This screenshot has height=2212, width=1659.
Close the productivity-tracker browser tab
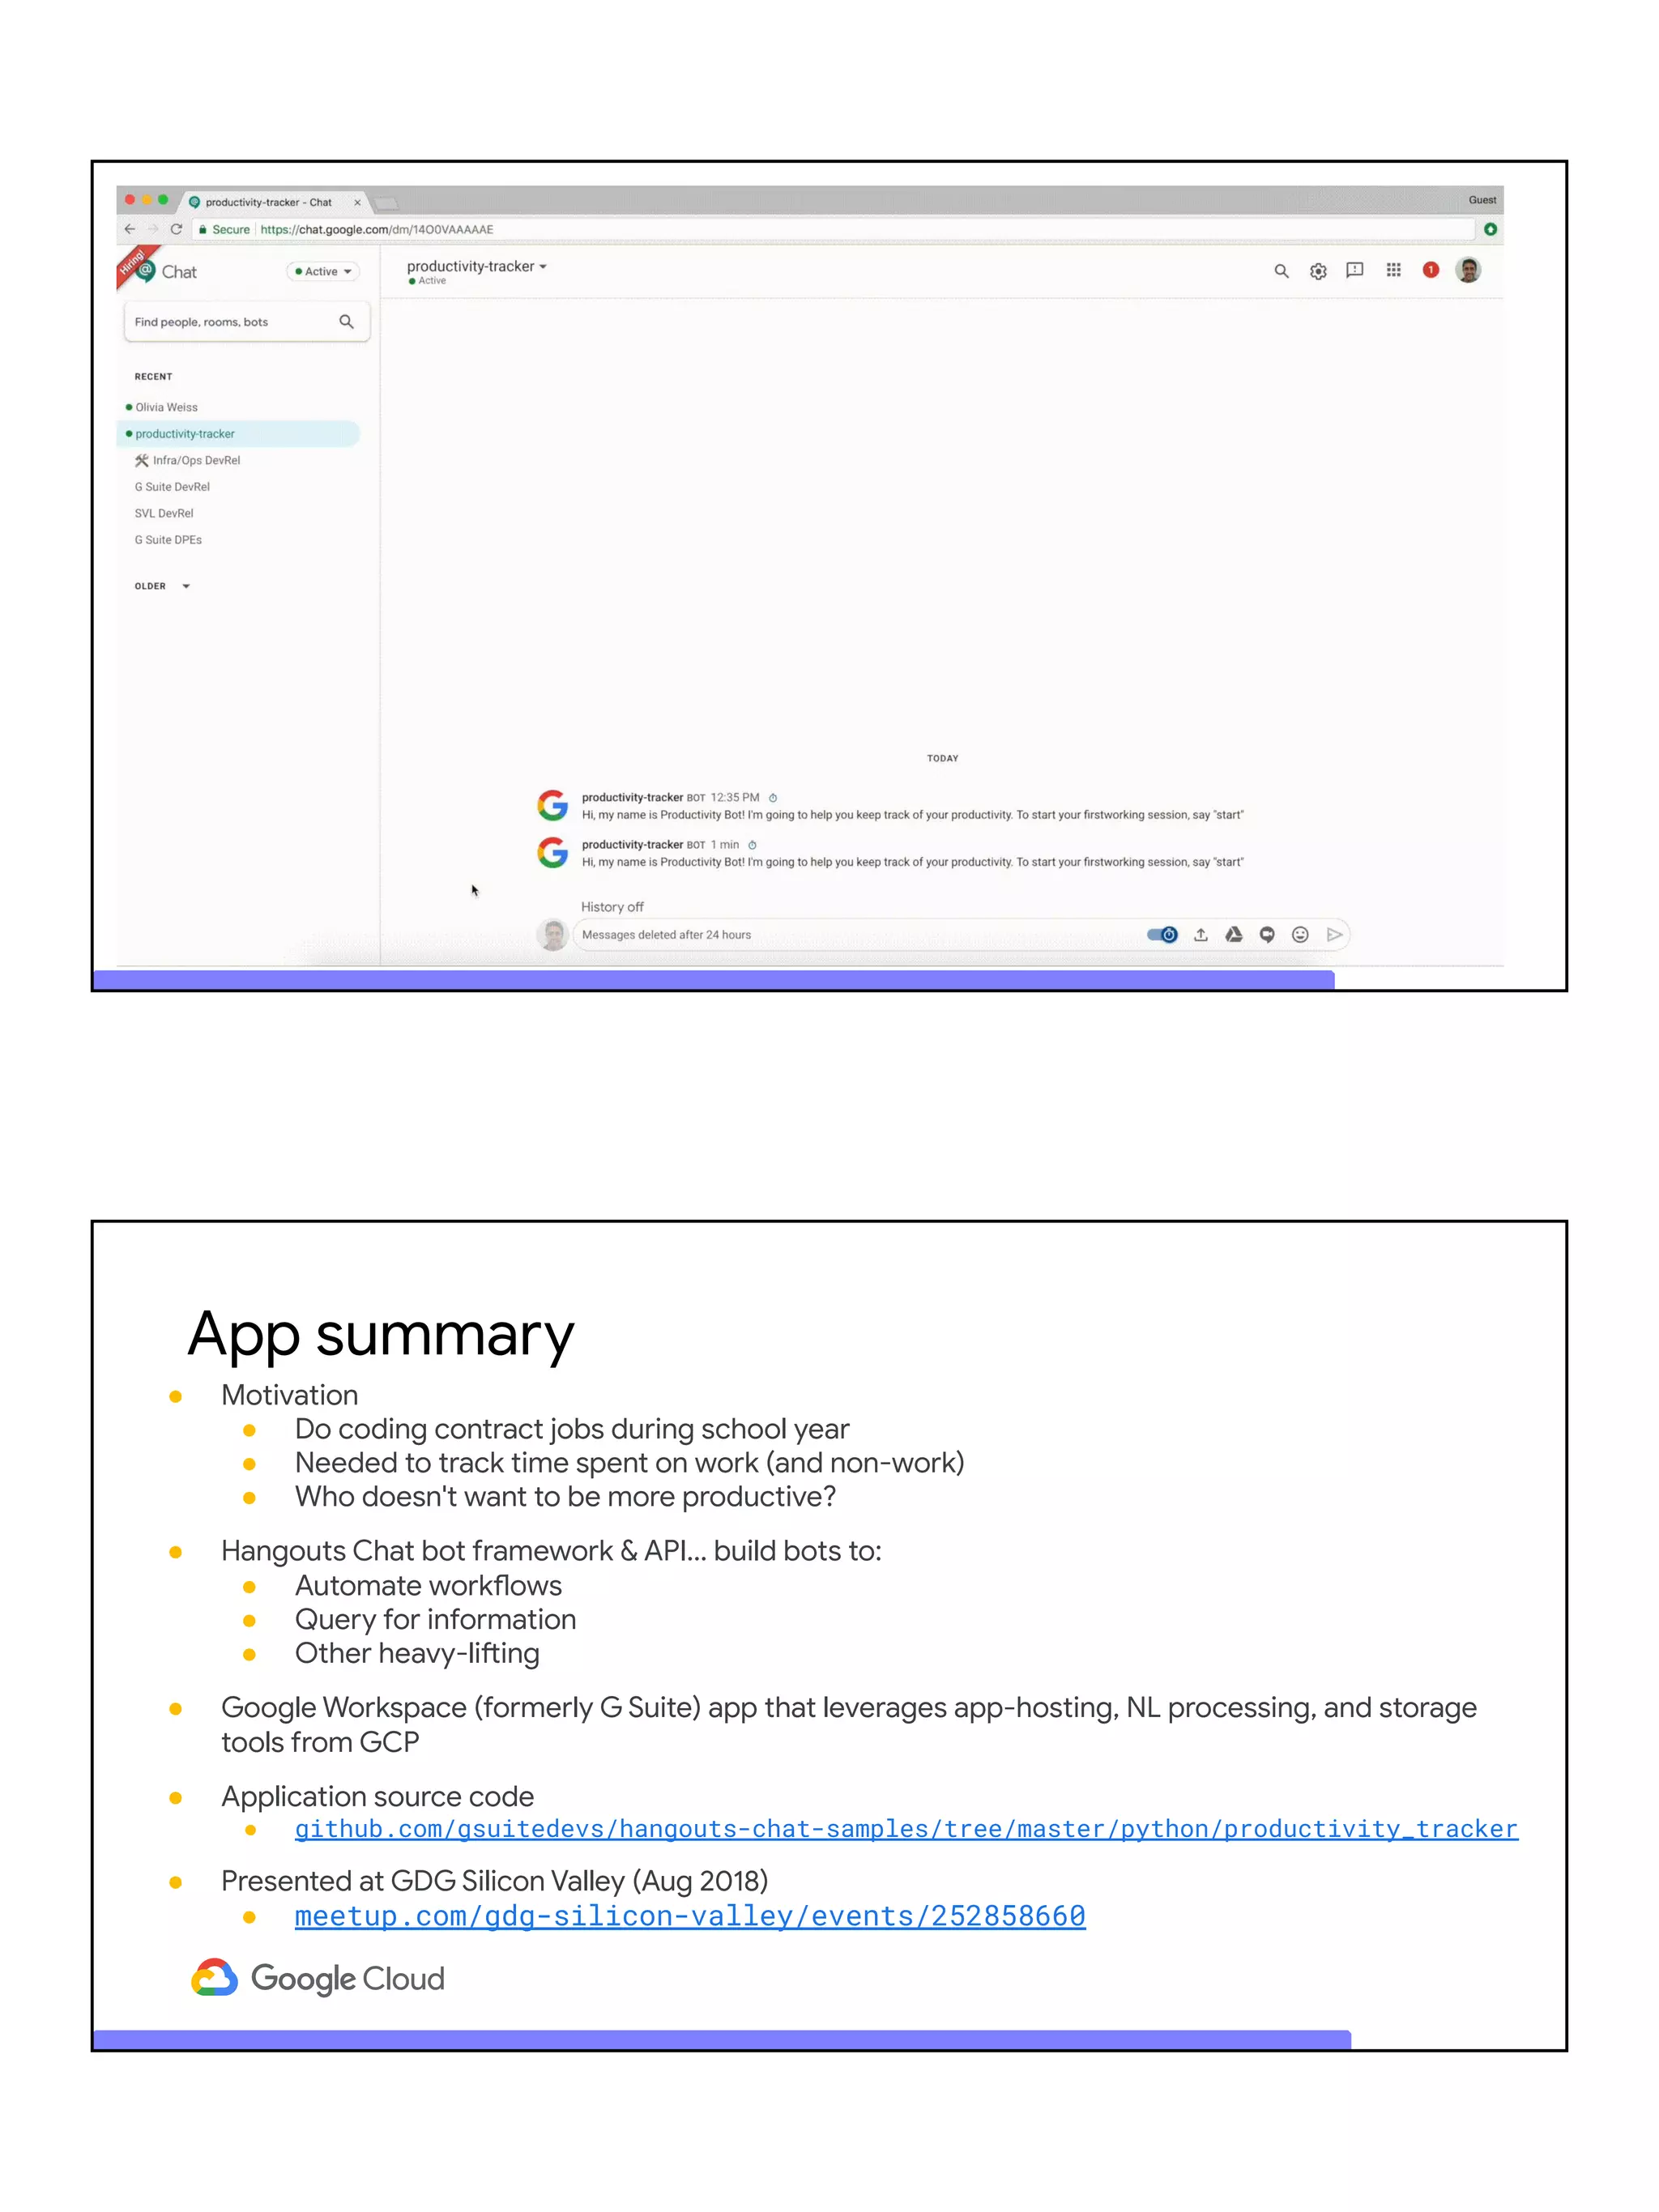[357, 202]
